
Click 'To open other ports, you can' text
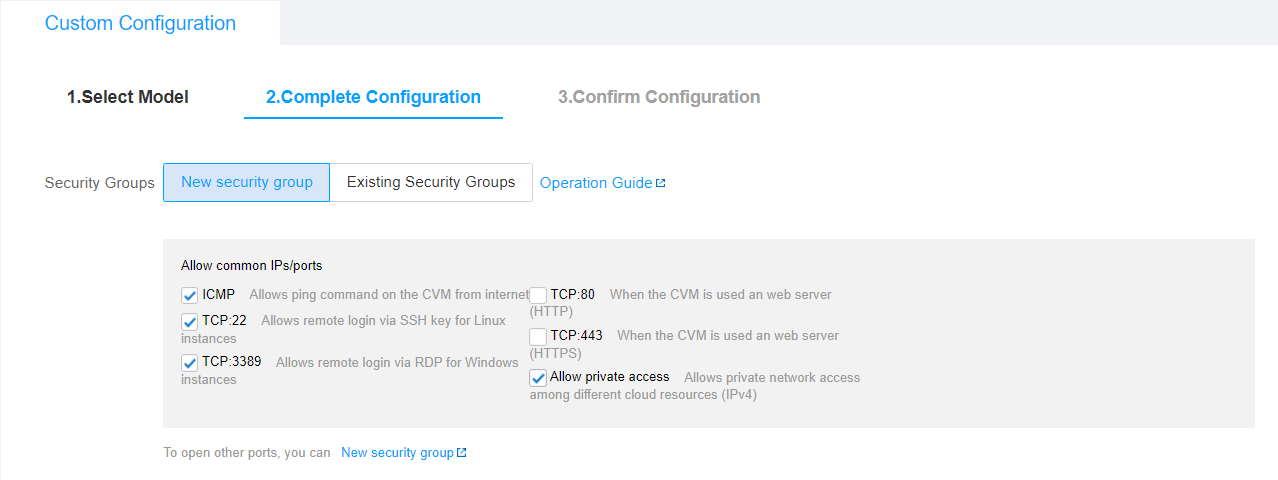tap(247, 453)
